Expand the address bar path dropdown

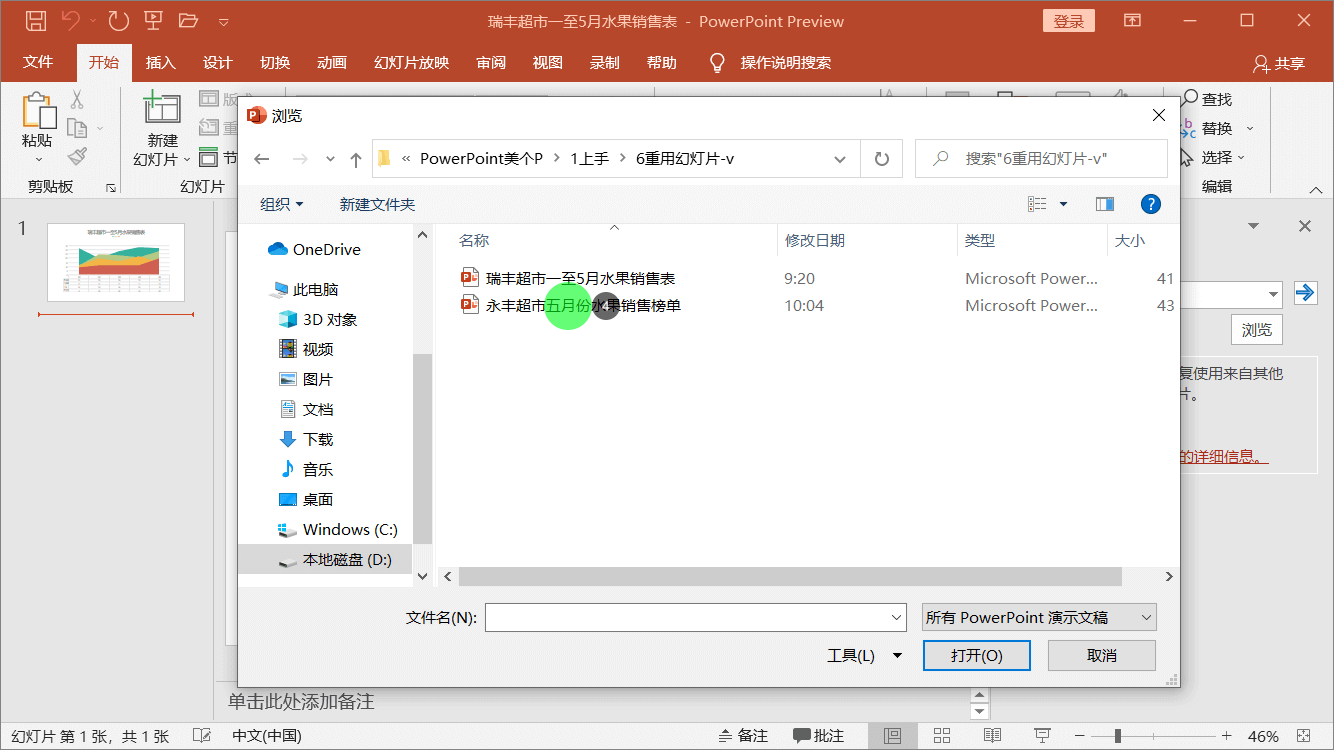(x=840, y=159)
